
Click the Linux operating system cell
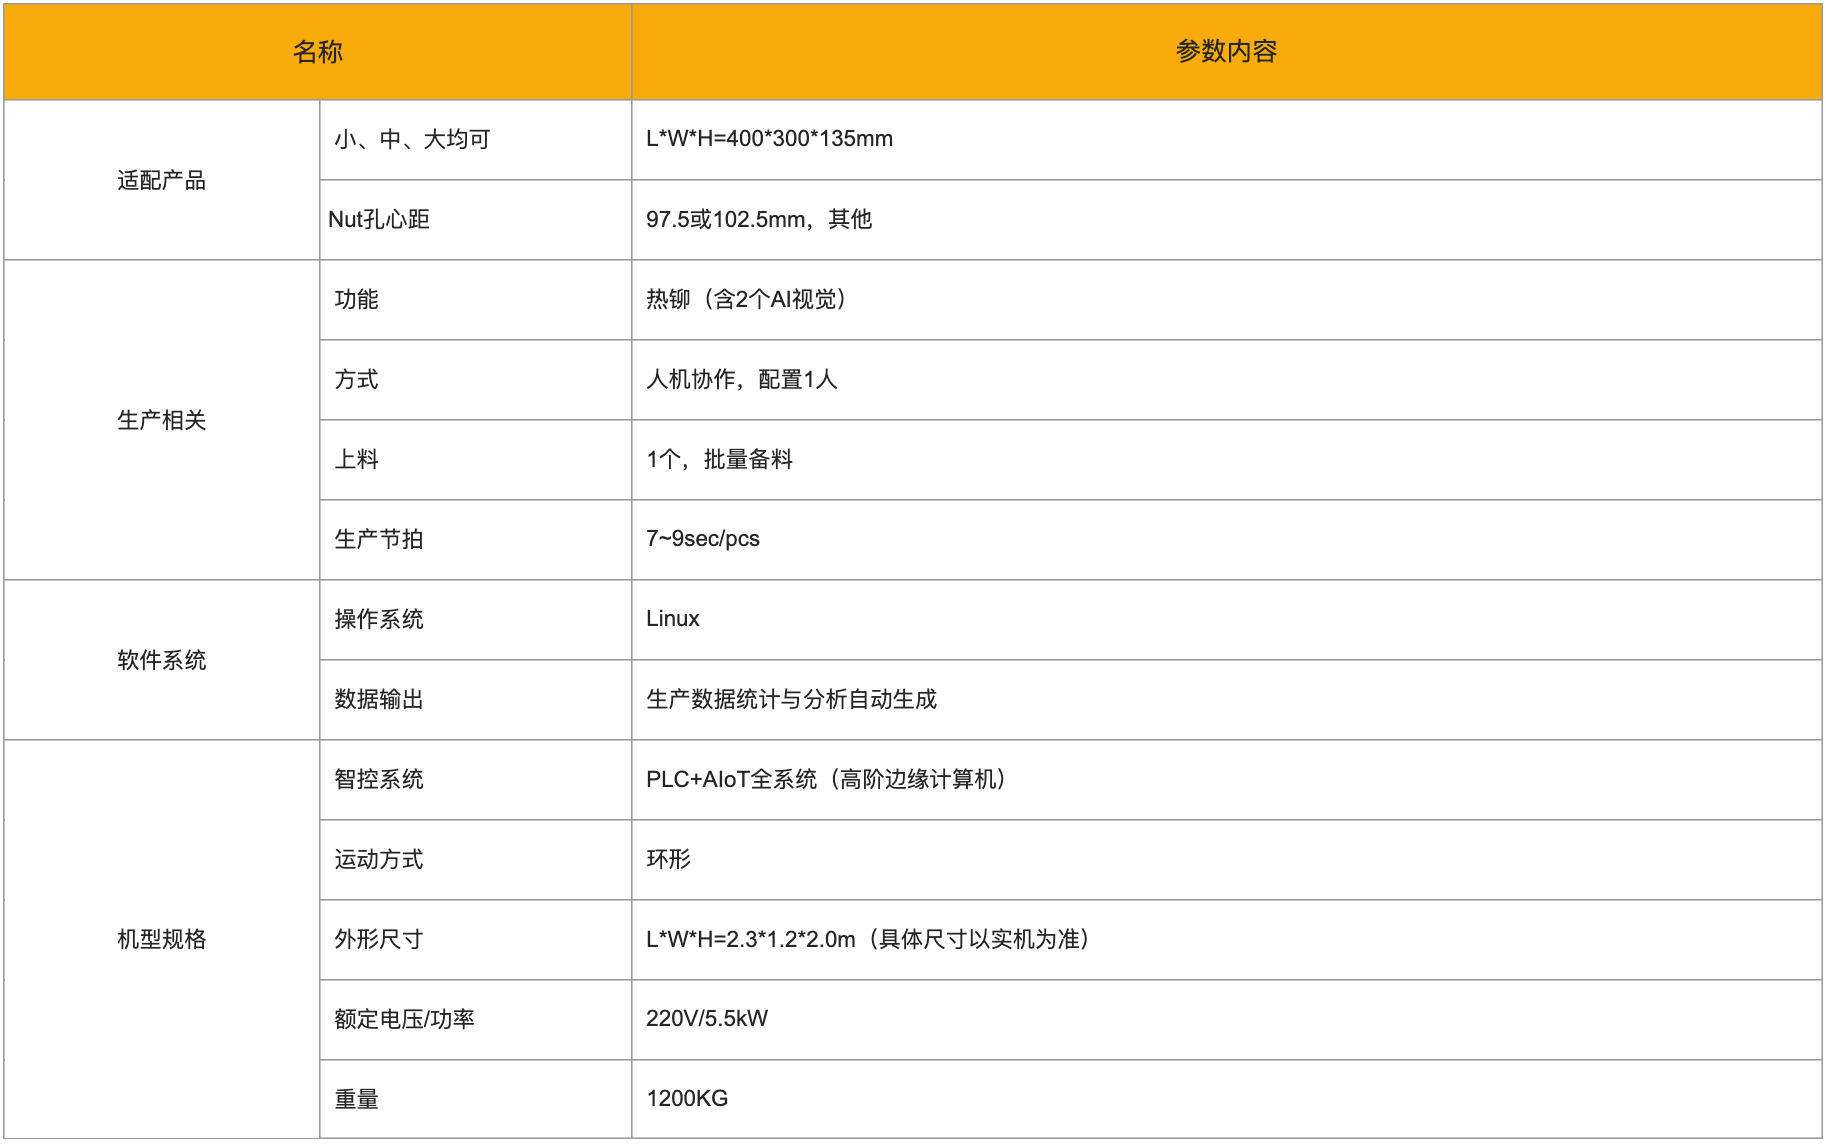(x=672, y=619)
